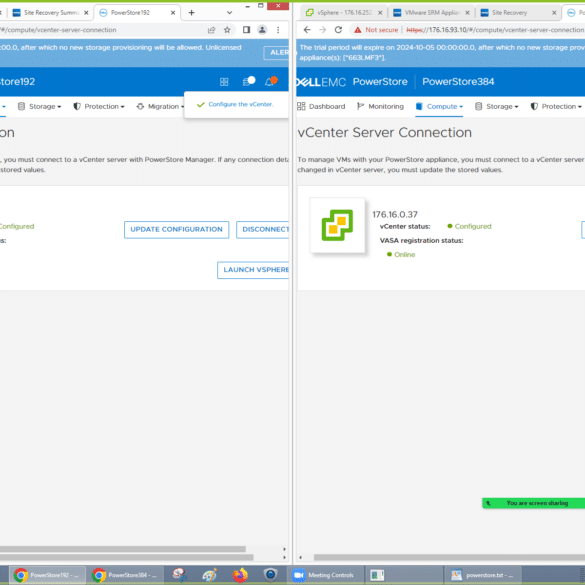This screenshot has height=585, width=585.
Task: Expand the Storage menu in PowerStore192
Action: [40, 106]
